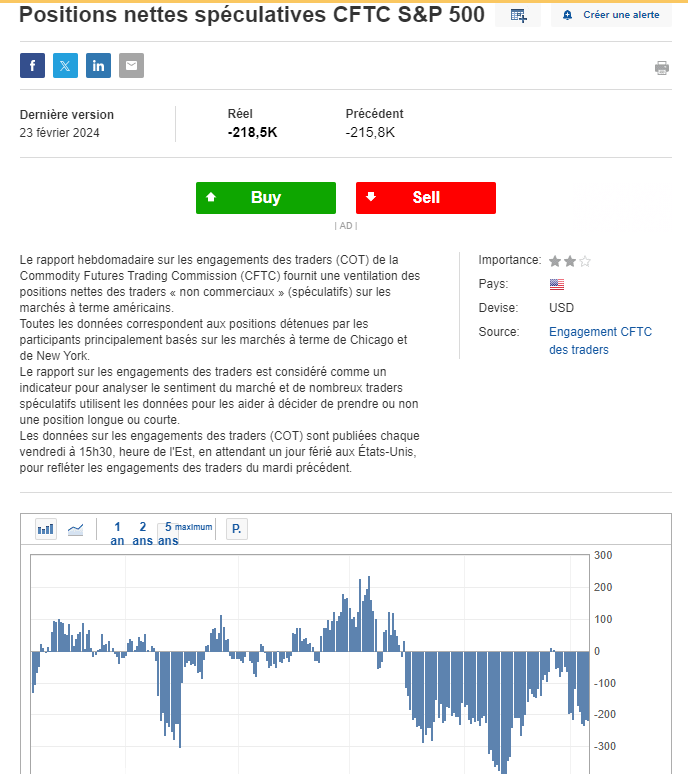Screen dimensions: 688x774
Task: Click the AD label under buttons
Action: pos(346,226)
